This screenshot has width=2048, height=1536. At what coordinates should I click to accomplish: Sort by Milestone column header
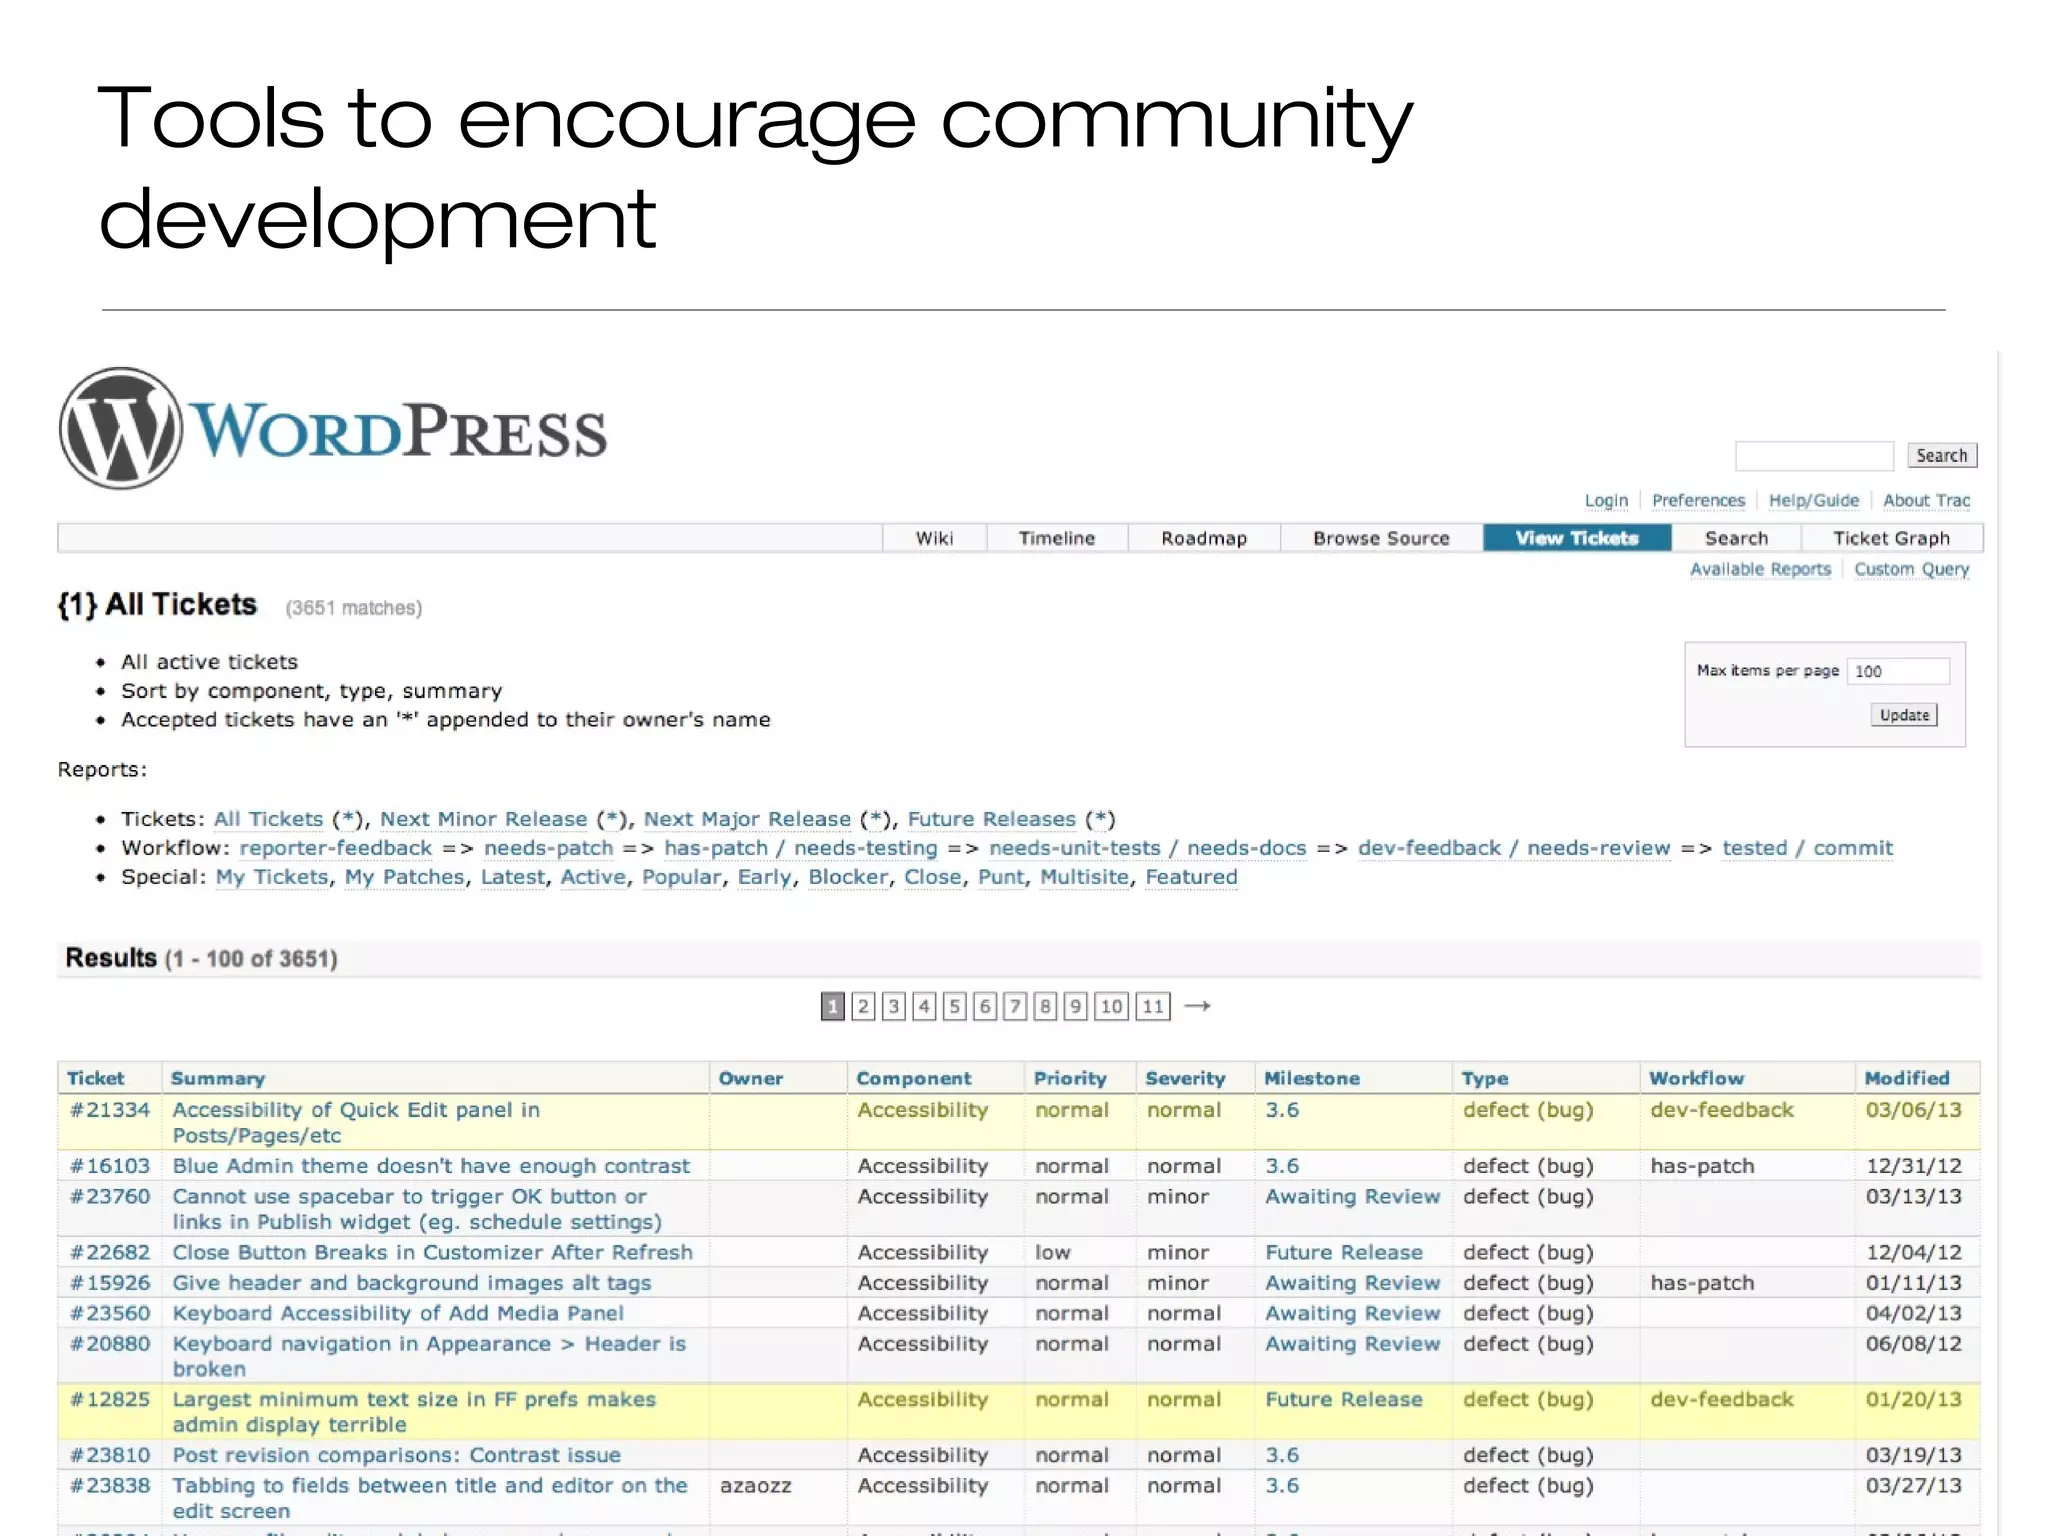1312,1078
